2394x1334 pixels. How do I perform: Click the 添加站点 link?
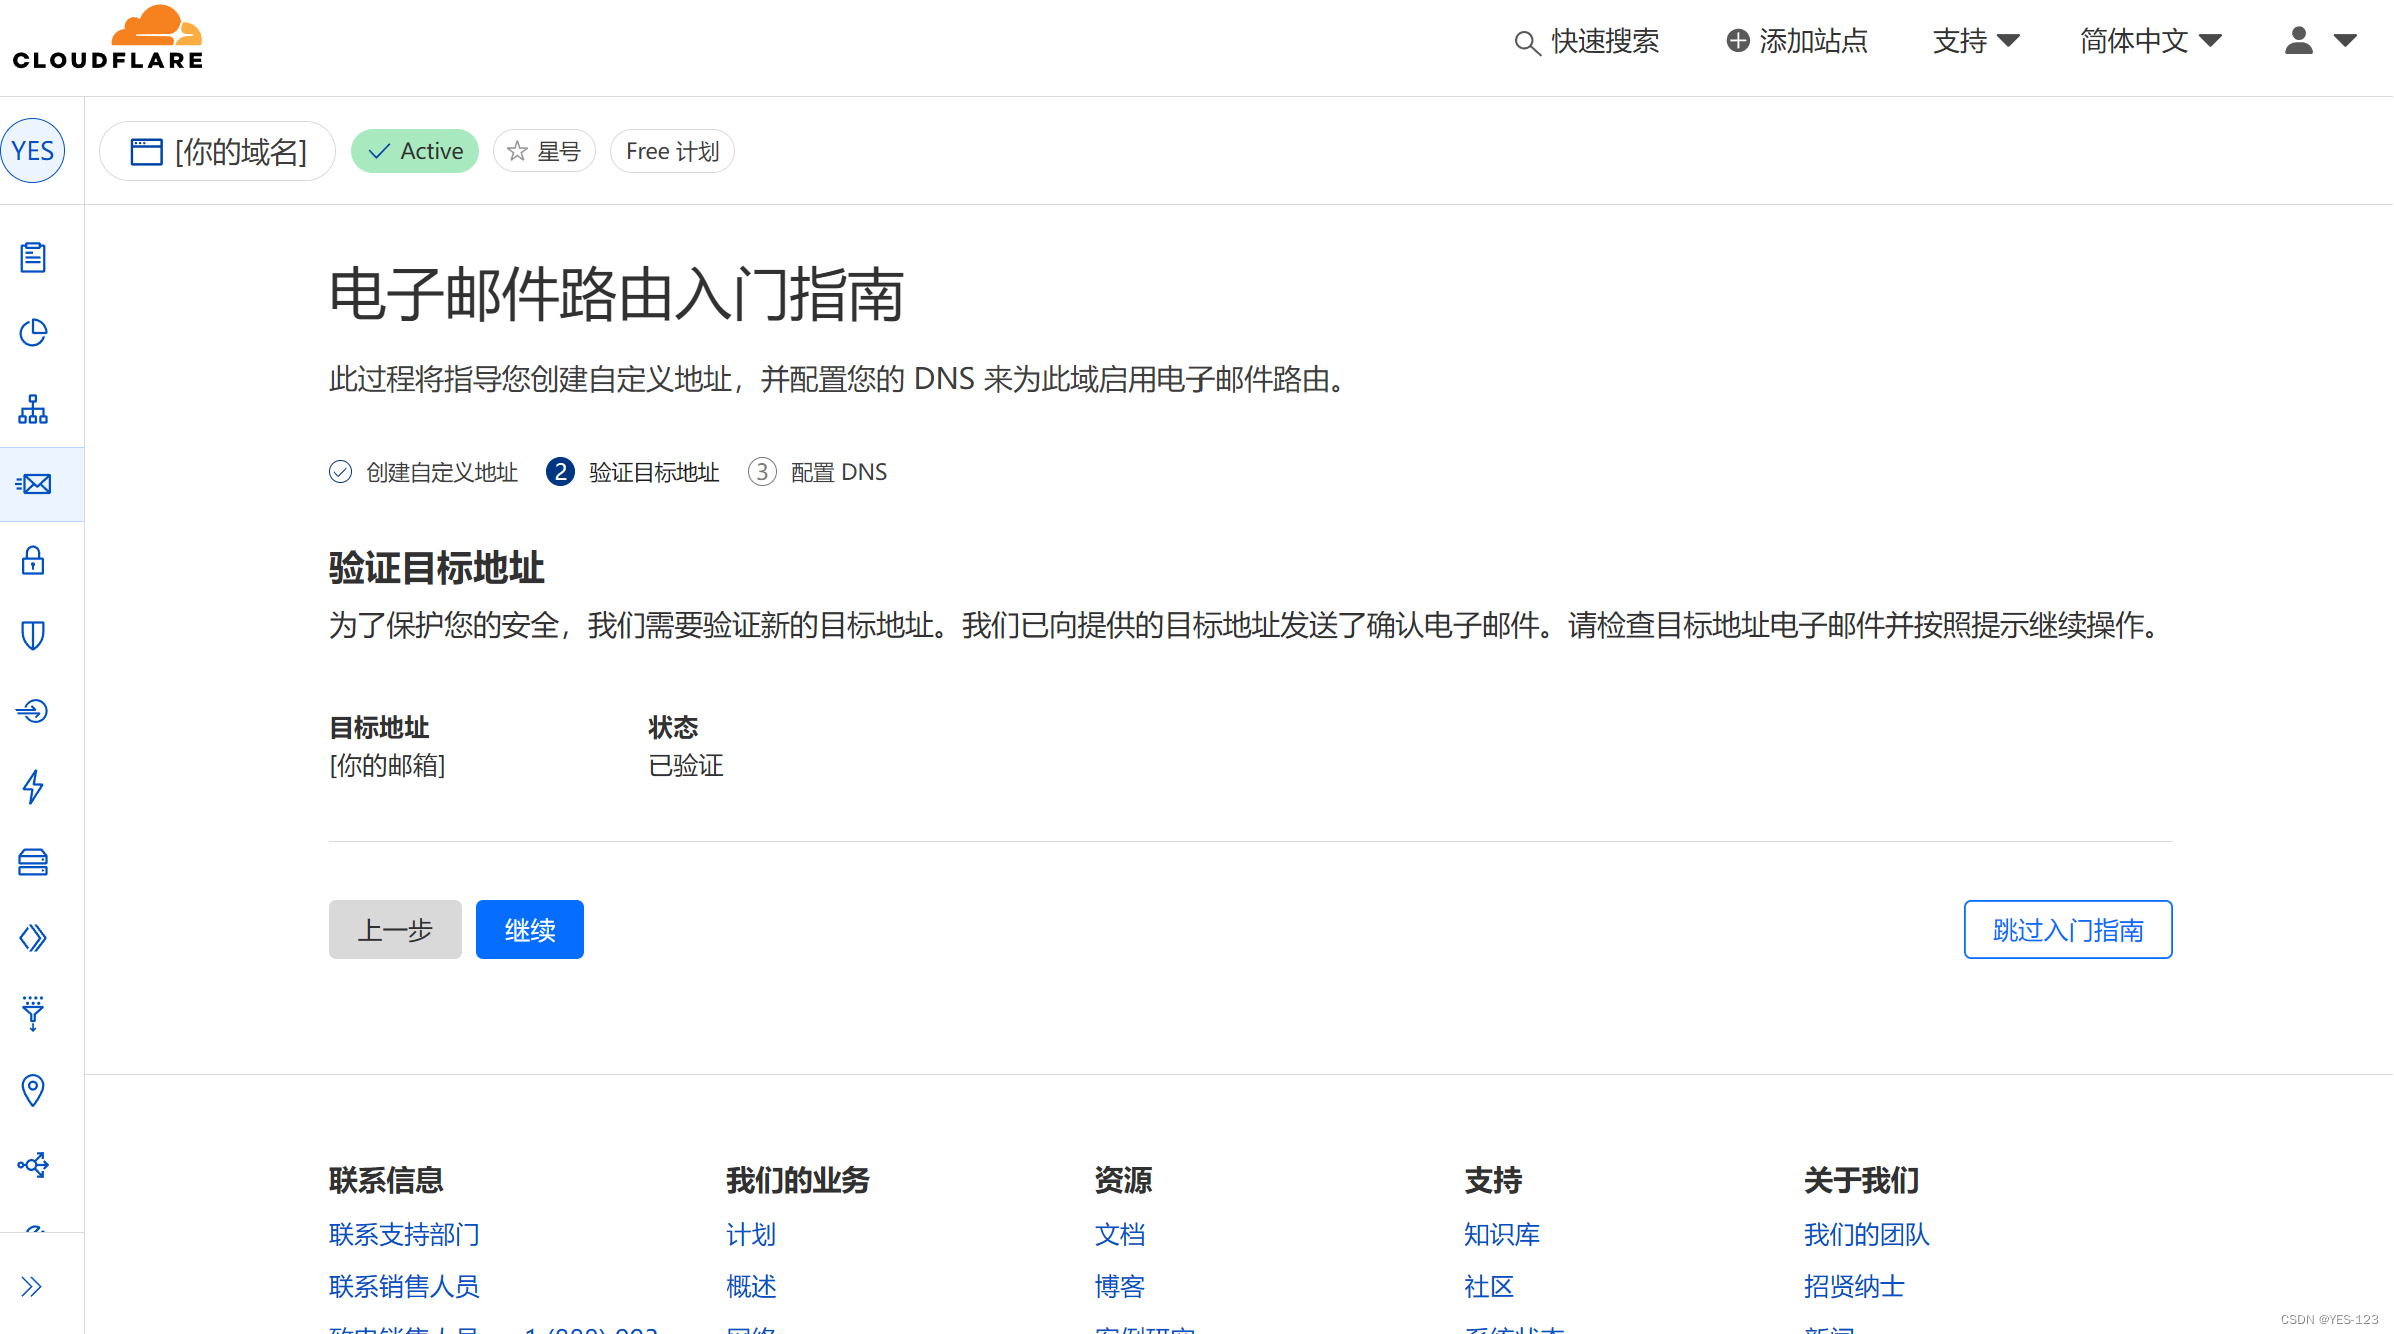point(1797,41)
